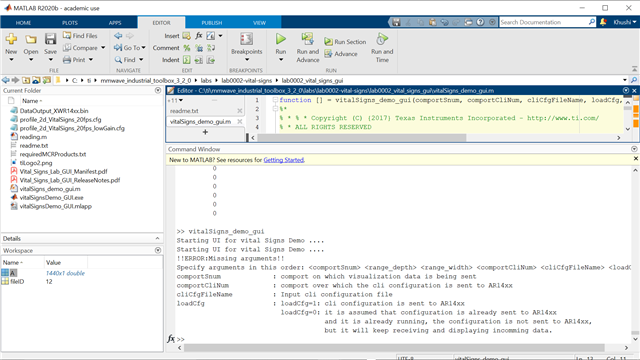Open the Khushi user account dropdown
640x360 pixels.
(x=624, y=22)
